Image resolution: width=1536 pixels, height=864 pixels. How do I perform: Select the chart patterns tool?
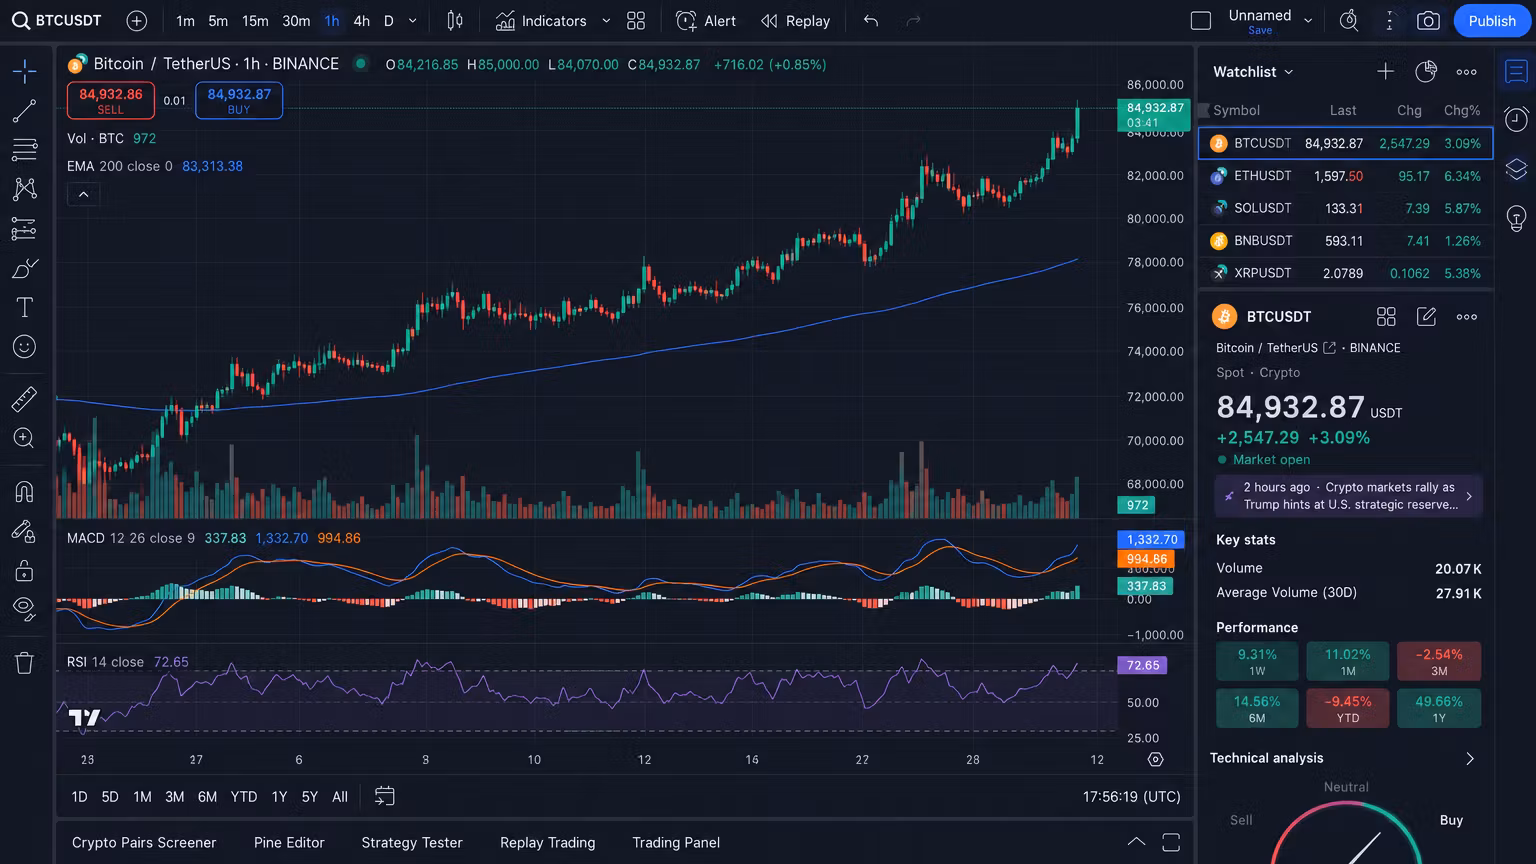point(24,189)
